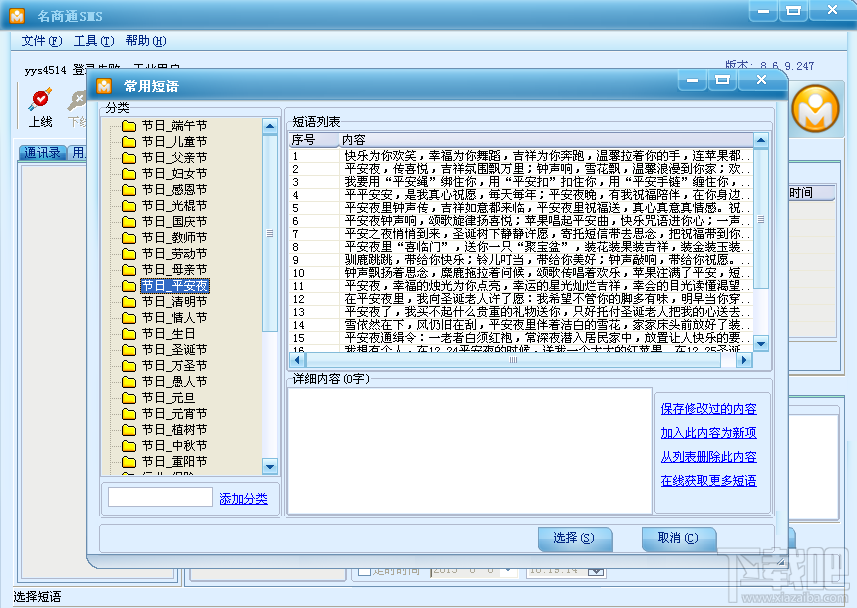This screenshot has height=608, width=857.
Task: Click the folder icon for 节日_圣诞节
Action: (129, 350)
